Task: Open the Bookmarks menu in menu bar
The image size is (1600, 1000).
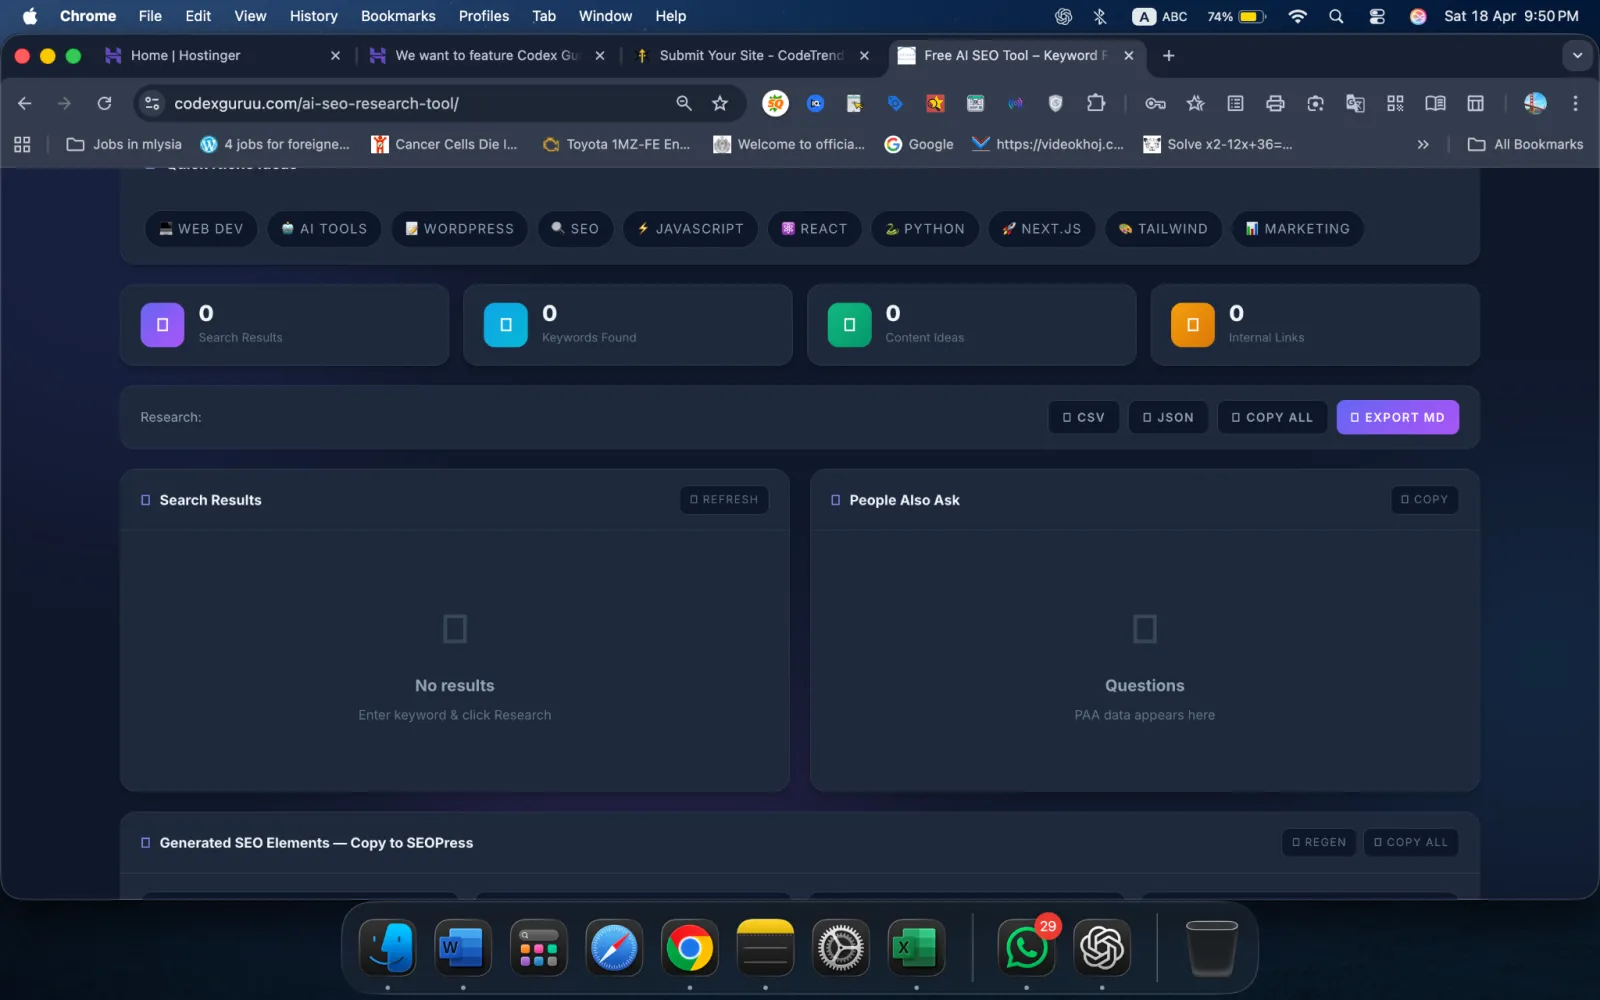Action: pos(397,16)
